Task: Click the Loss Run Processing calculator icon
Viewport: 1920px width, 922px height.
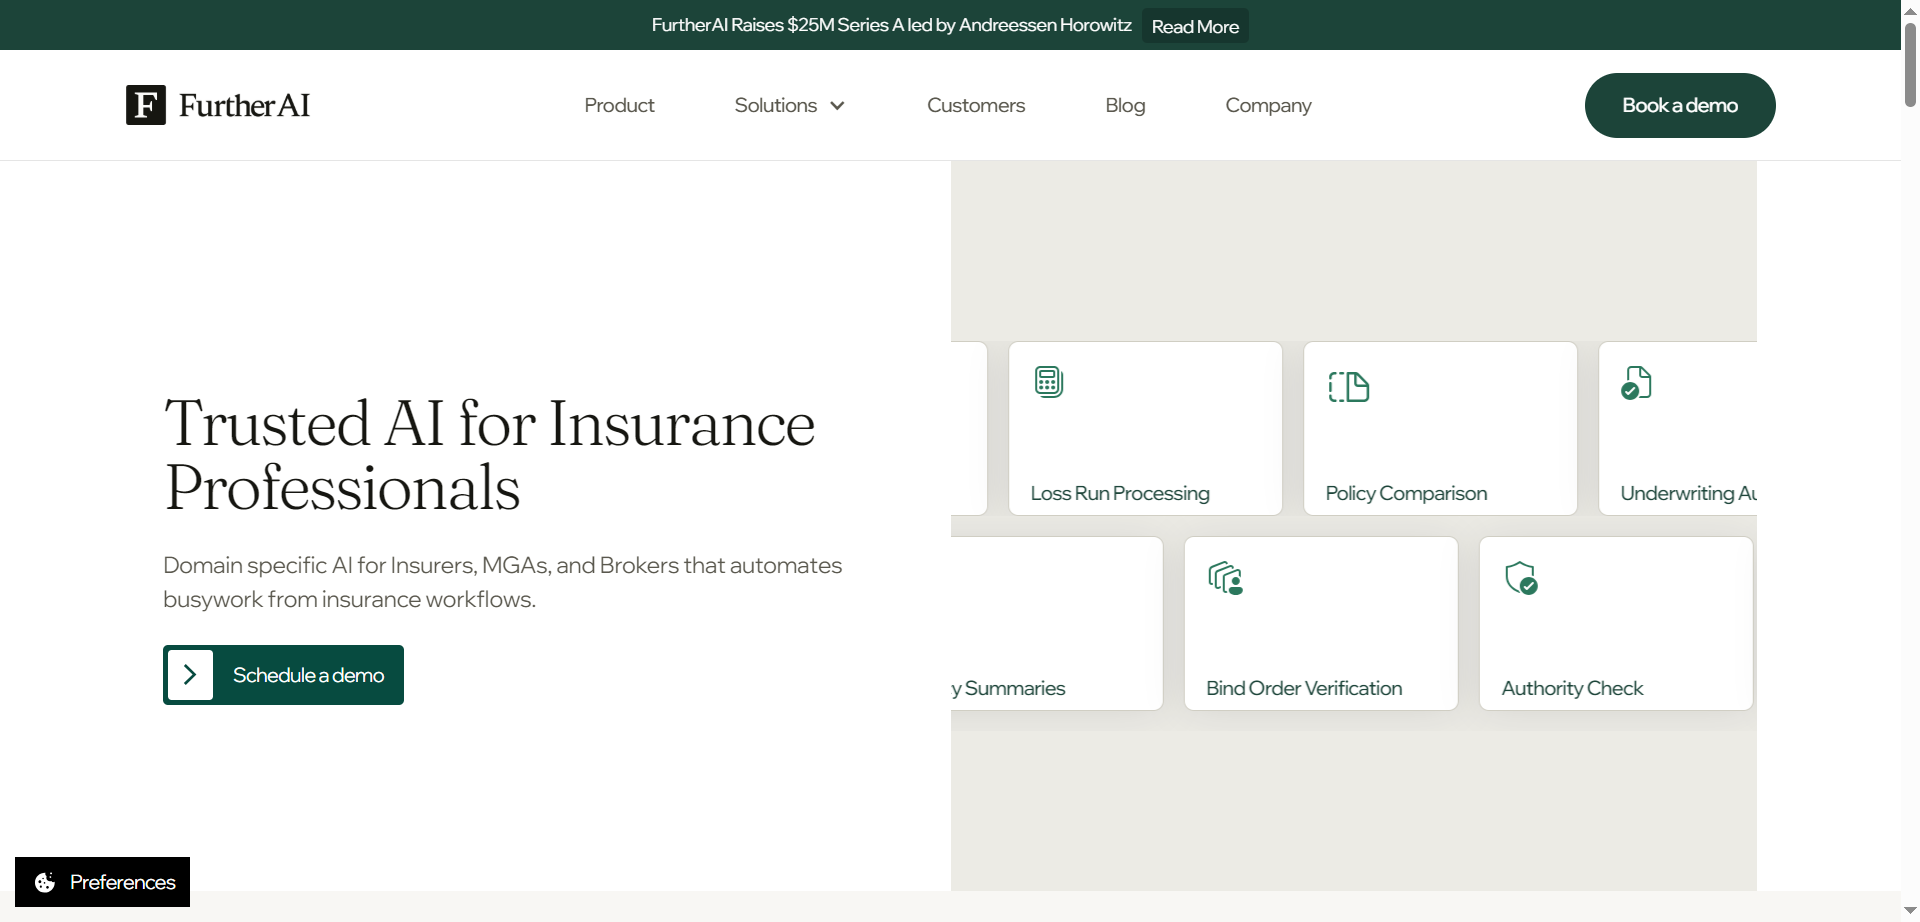Action: [x=1049, y=382]
